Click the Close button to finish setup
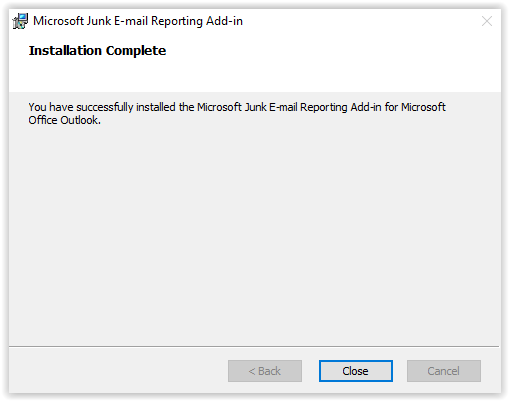Viewport: 509px width, 401px height. [x=356, y=371]
